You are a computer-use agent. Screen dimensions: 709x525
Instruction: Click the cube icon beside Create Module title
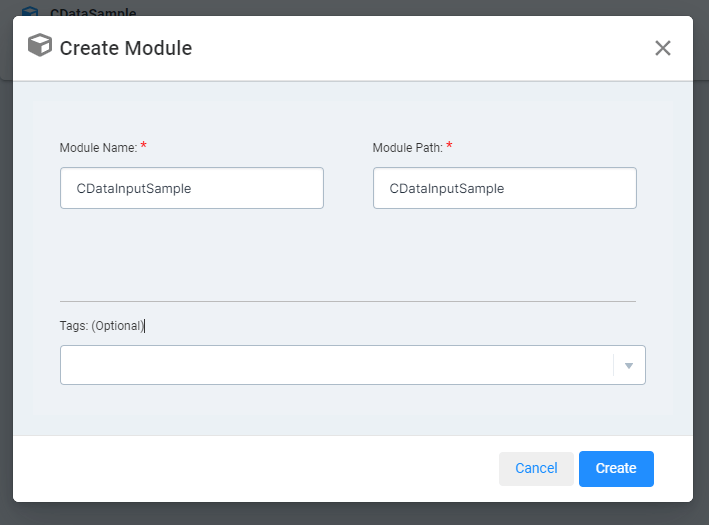[x=39, y=47]
